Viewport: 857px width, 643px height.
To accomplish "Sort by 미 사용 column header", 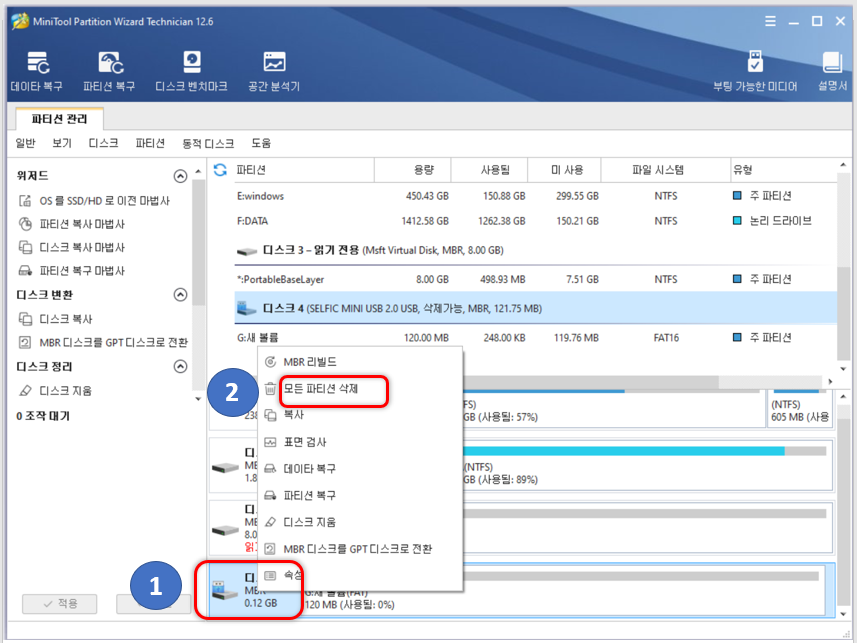I will coord(564,170).
